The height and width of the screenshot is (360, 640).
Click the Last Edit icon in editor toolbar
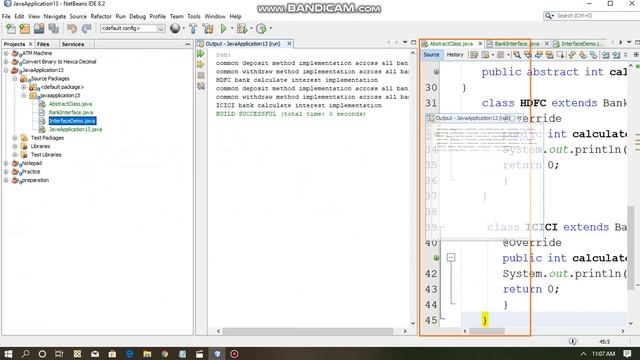(473, 55)
